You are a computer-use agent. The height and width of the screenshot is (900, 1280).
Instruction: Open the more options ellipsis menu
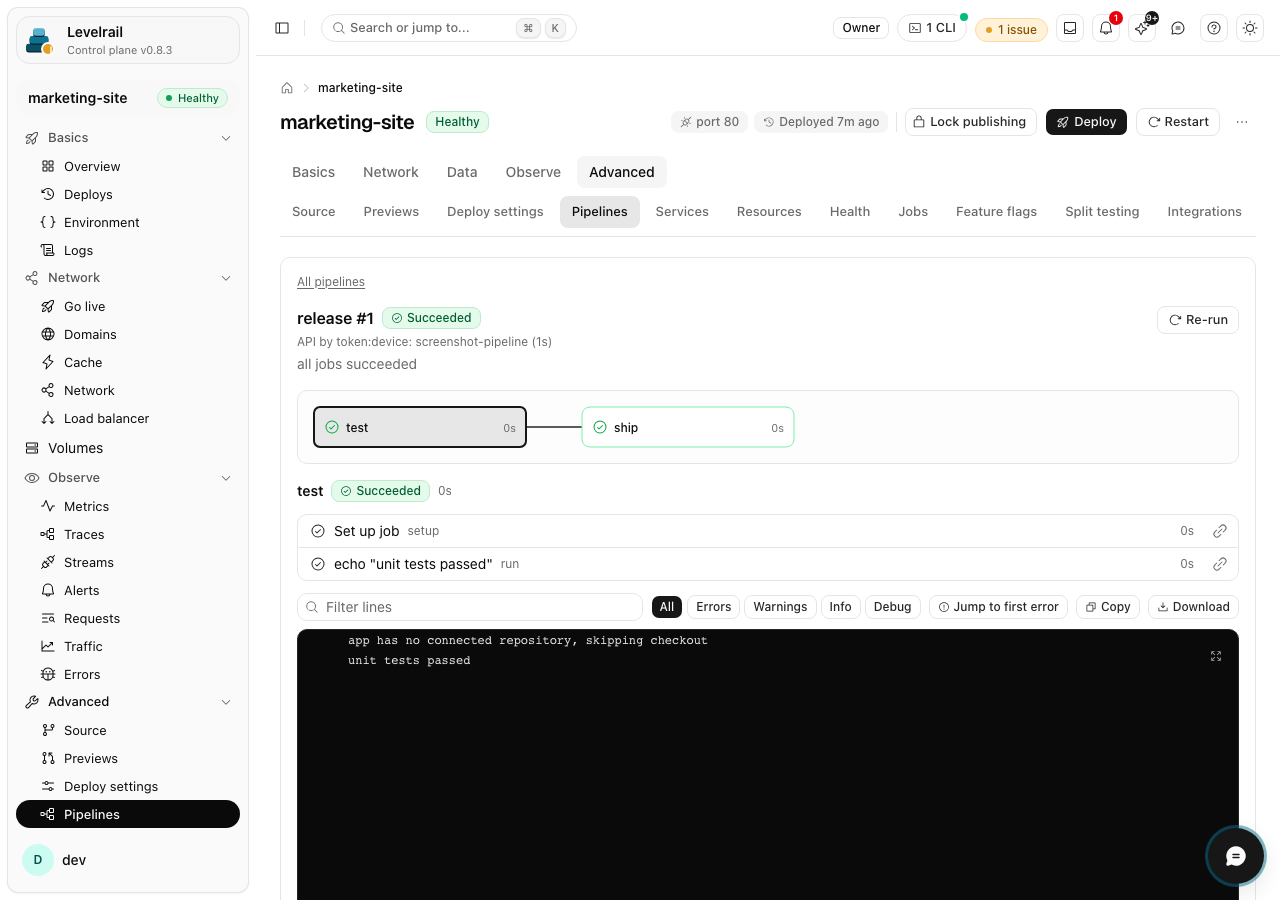1242,122
